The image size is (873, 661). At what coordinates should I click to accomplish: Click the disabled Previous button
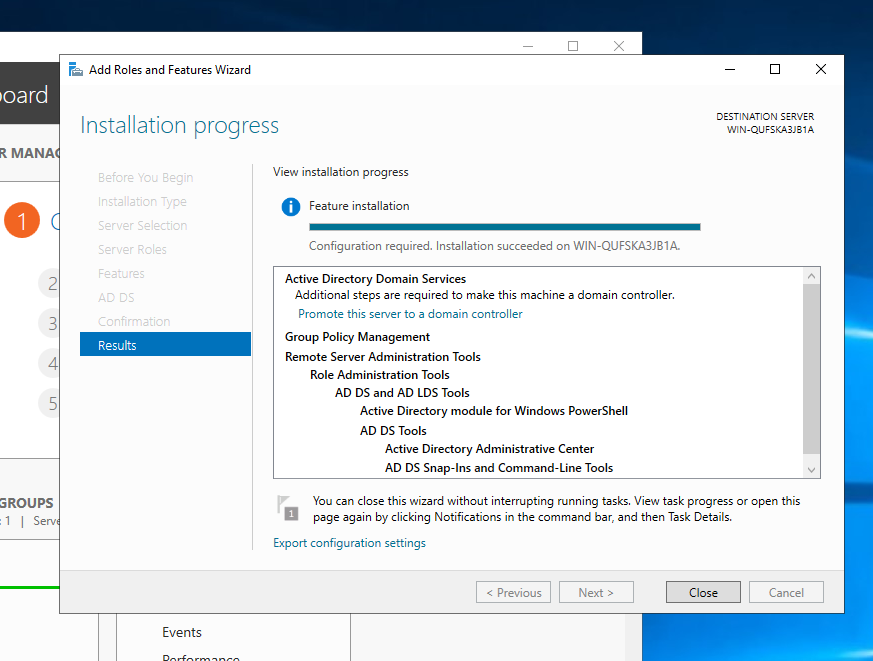point(513,593)
